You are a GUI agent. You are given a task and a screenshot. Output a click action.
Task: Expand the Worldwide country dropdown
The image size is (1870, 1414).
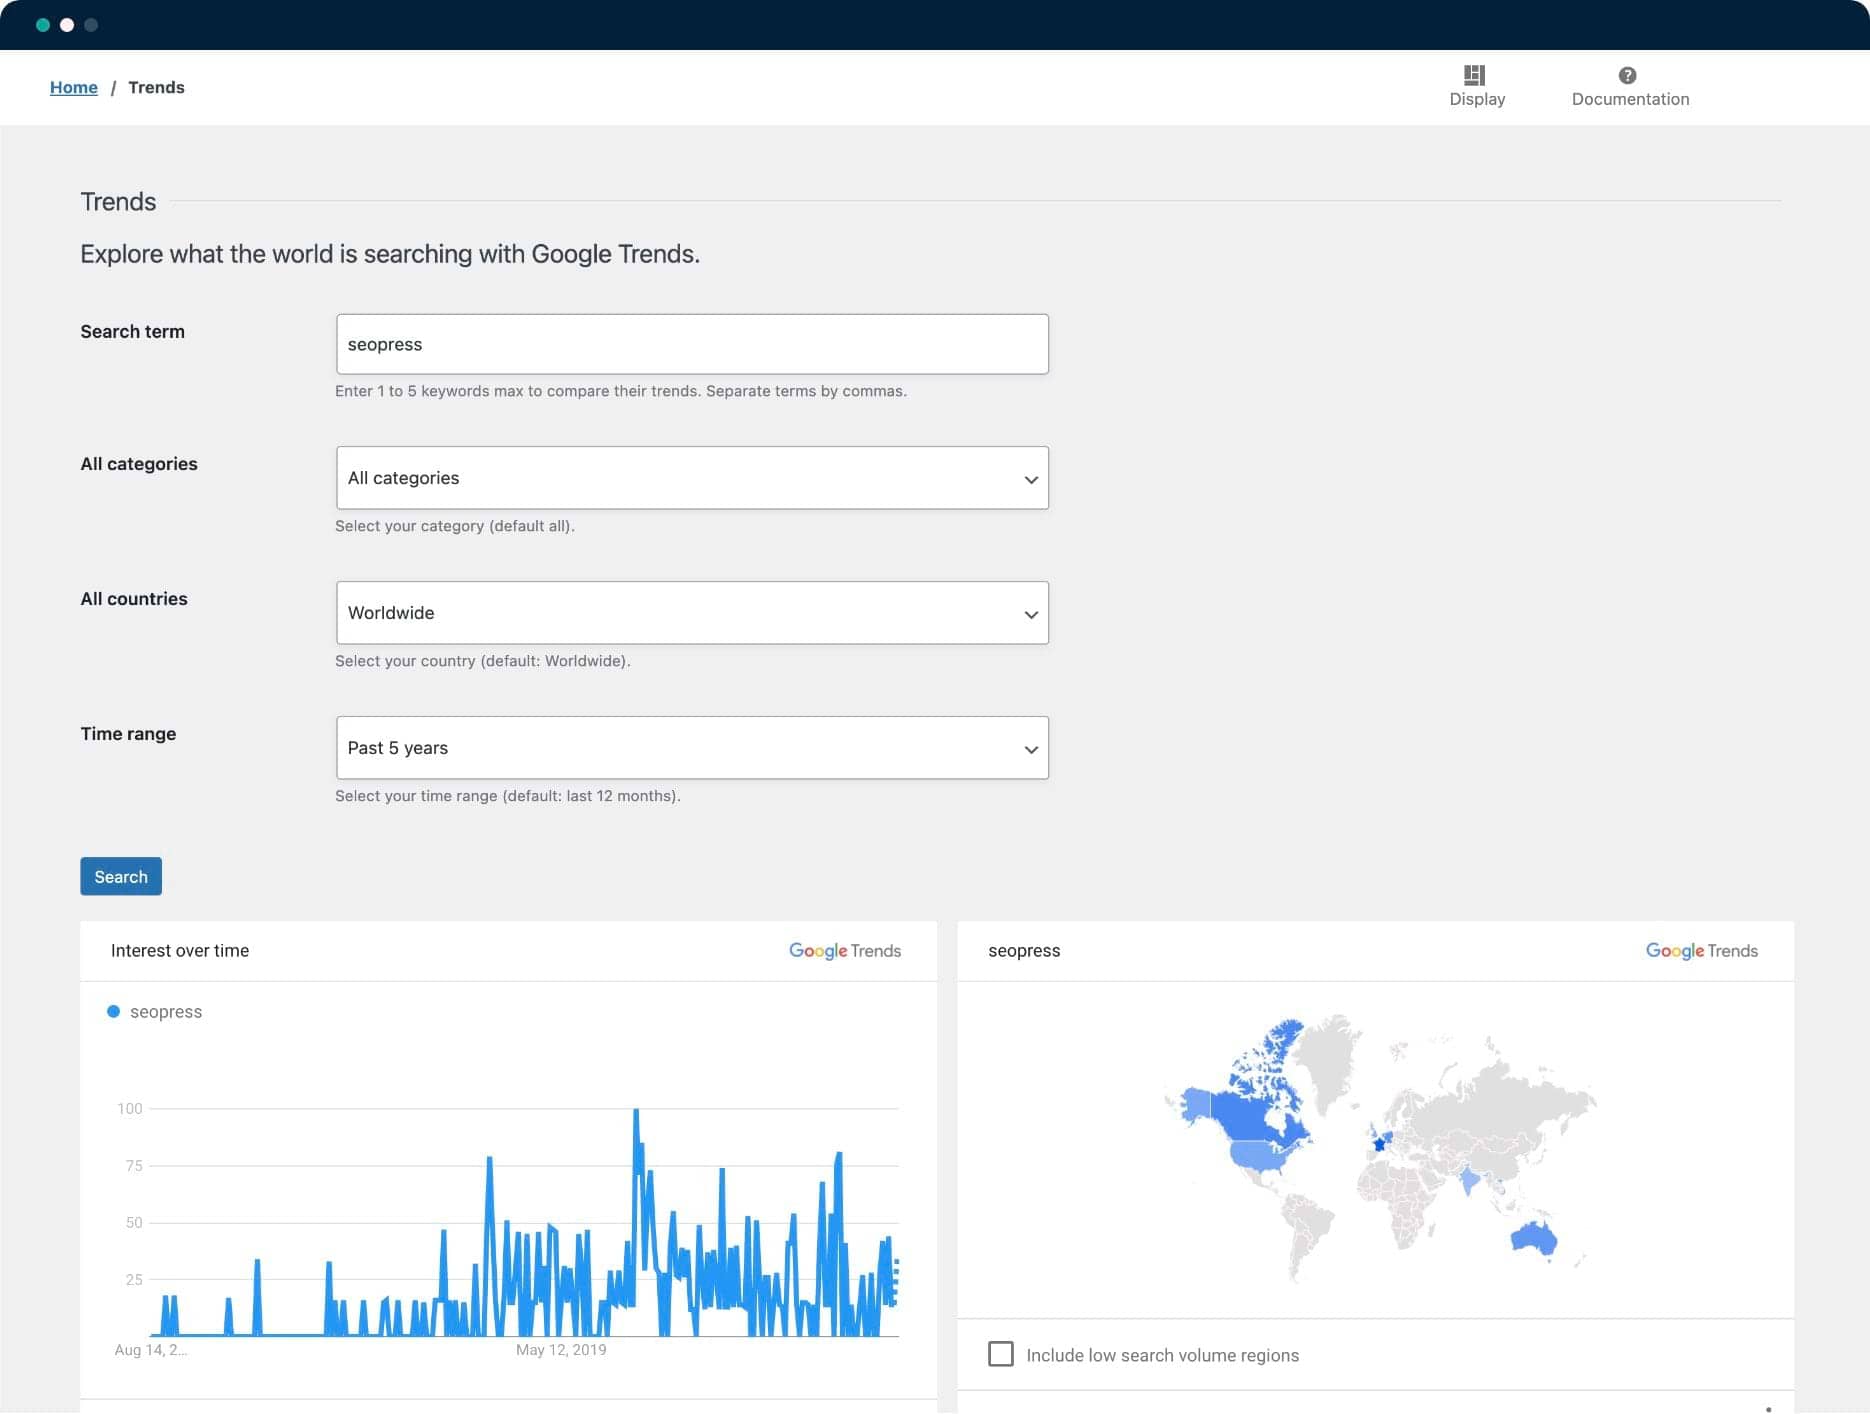692,613
